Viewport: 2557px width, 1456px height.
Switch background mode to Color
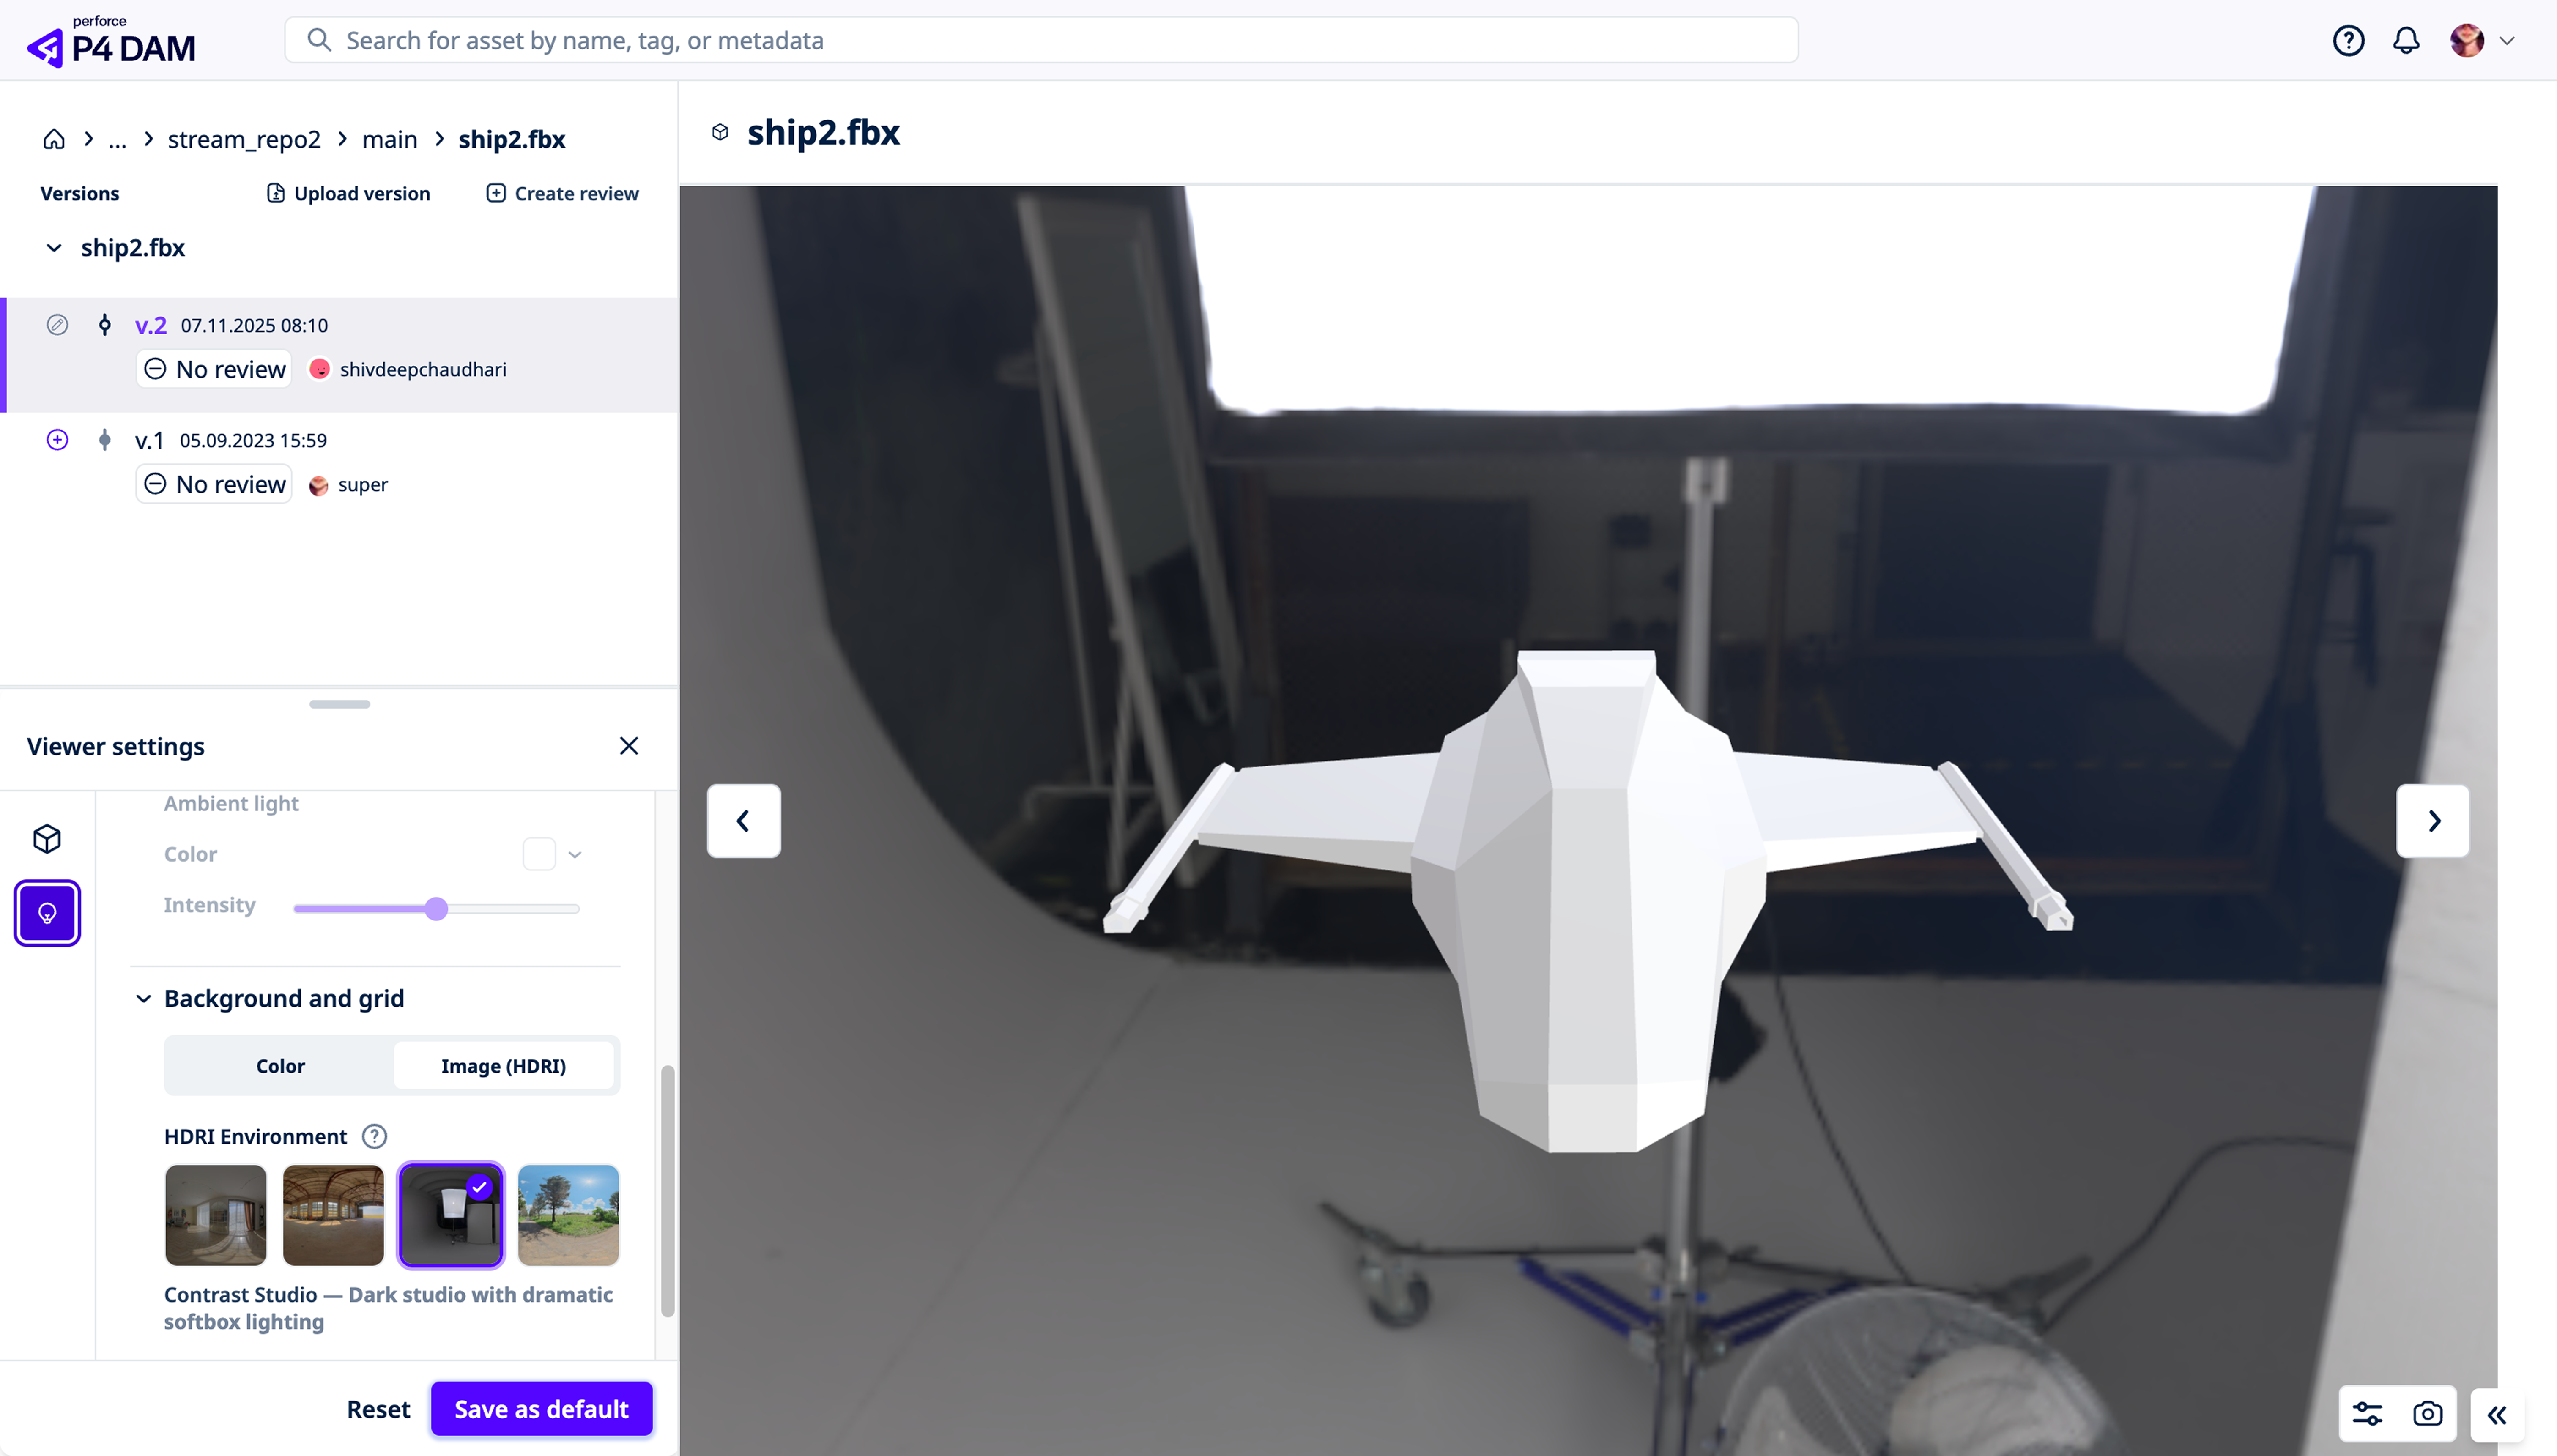point(280,1066)
